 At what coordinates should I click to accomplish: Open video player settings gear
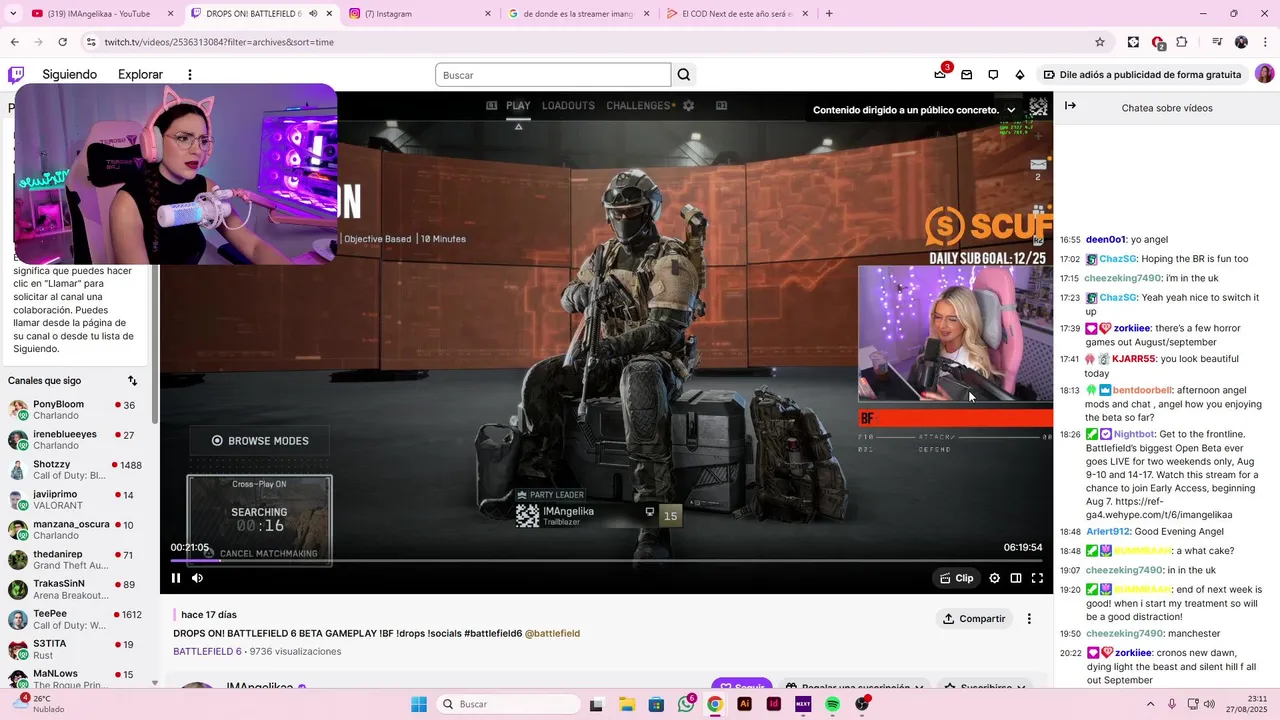tap(994, 578)
